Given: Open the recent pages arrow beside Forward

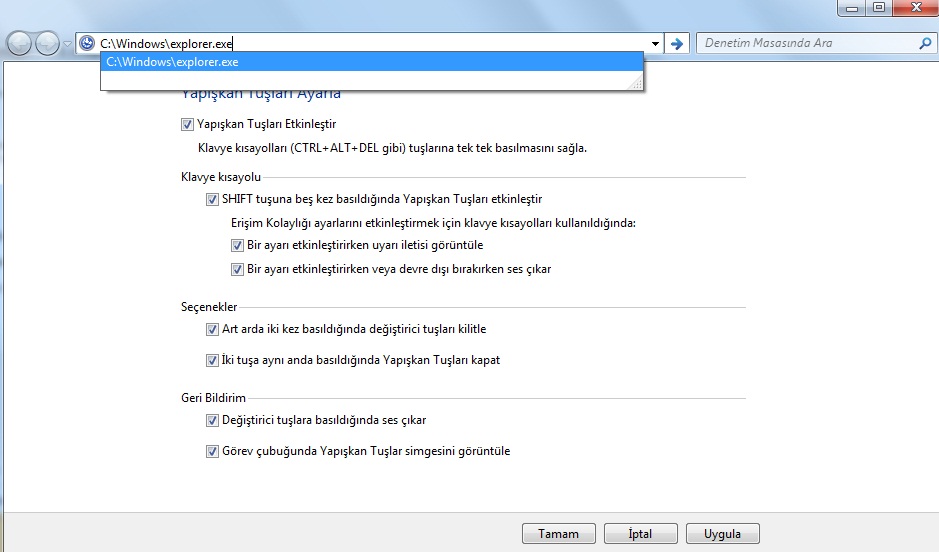Looking at the screenshot, I should click(67, 44).
